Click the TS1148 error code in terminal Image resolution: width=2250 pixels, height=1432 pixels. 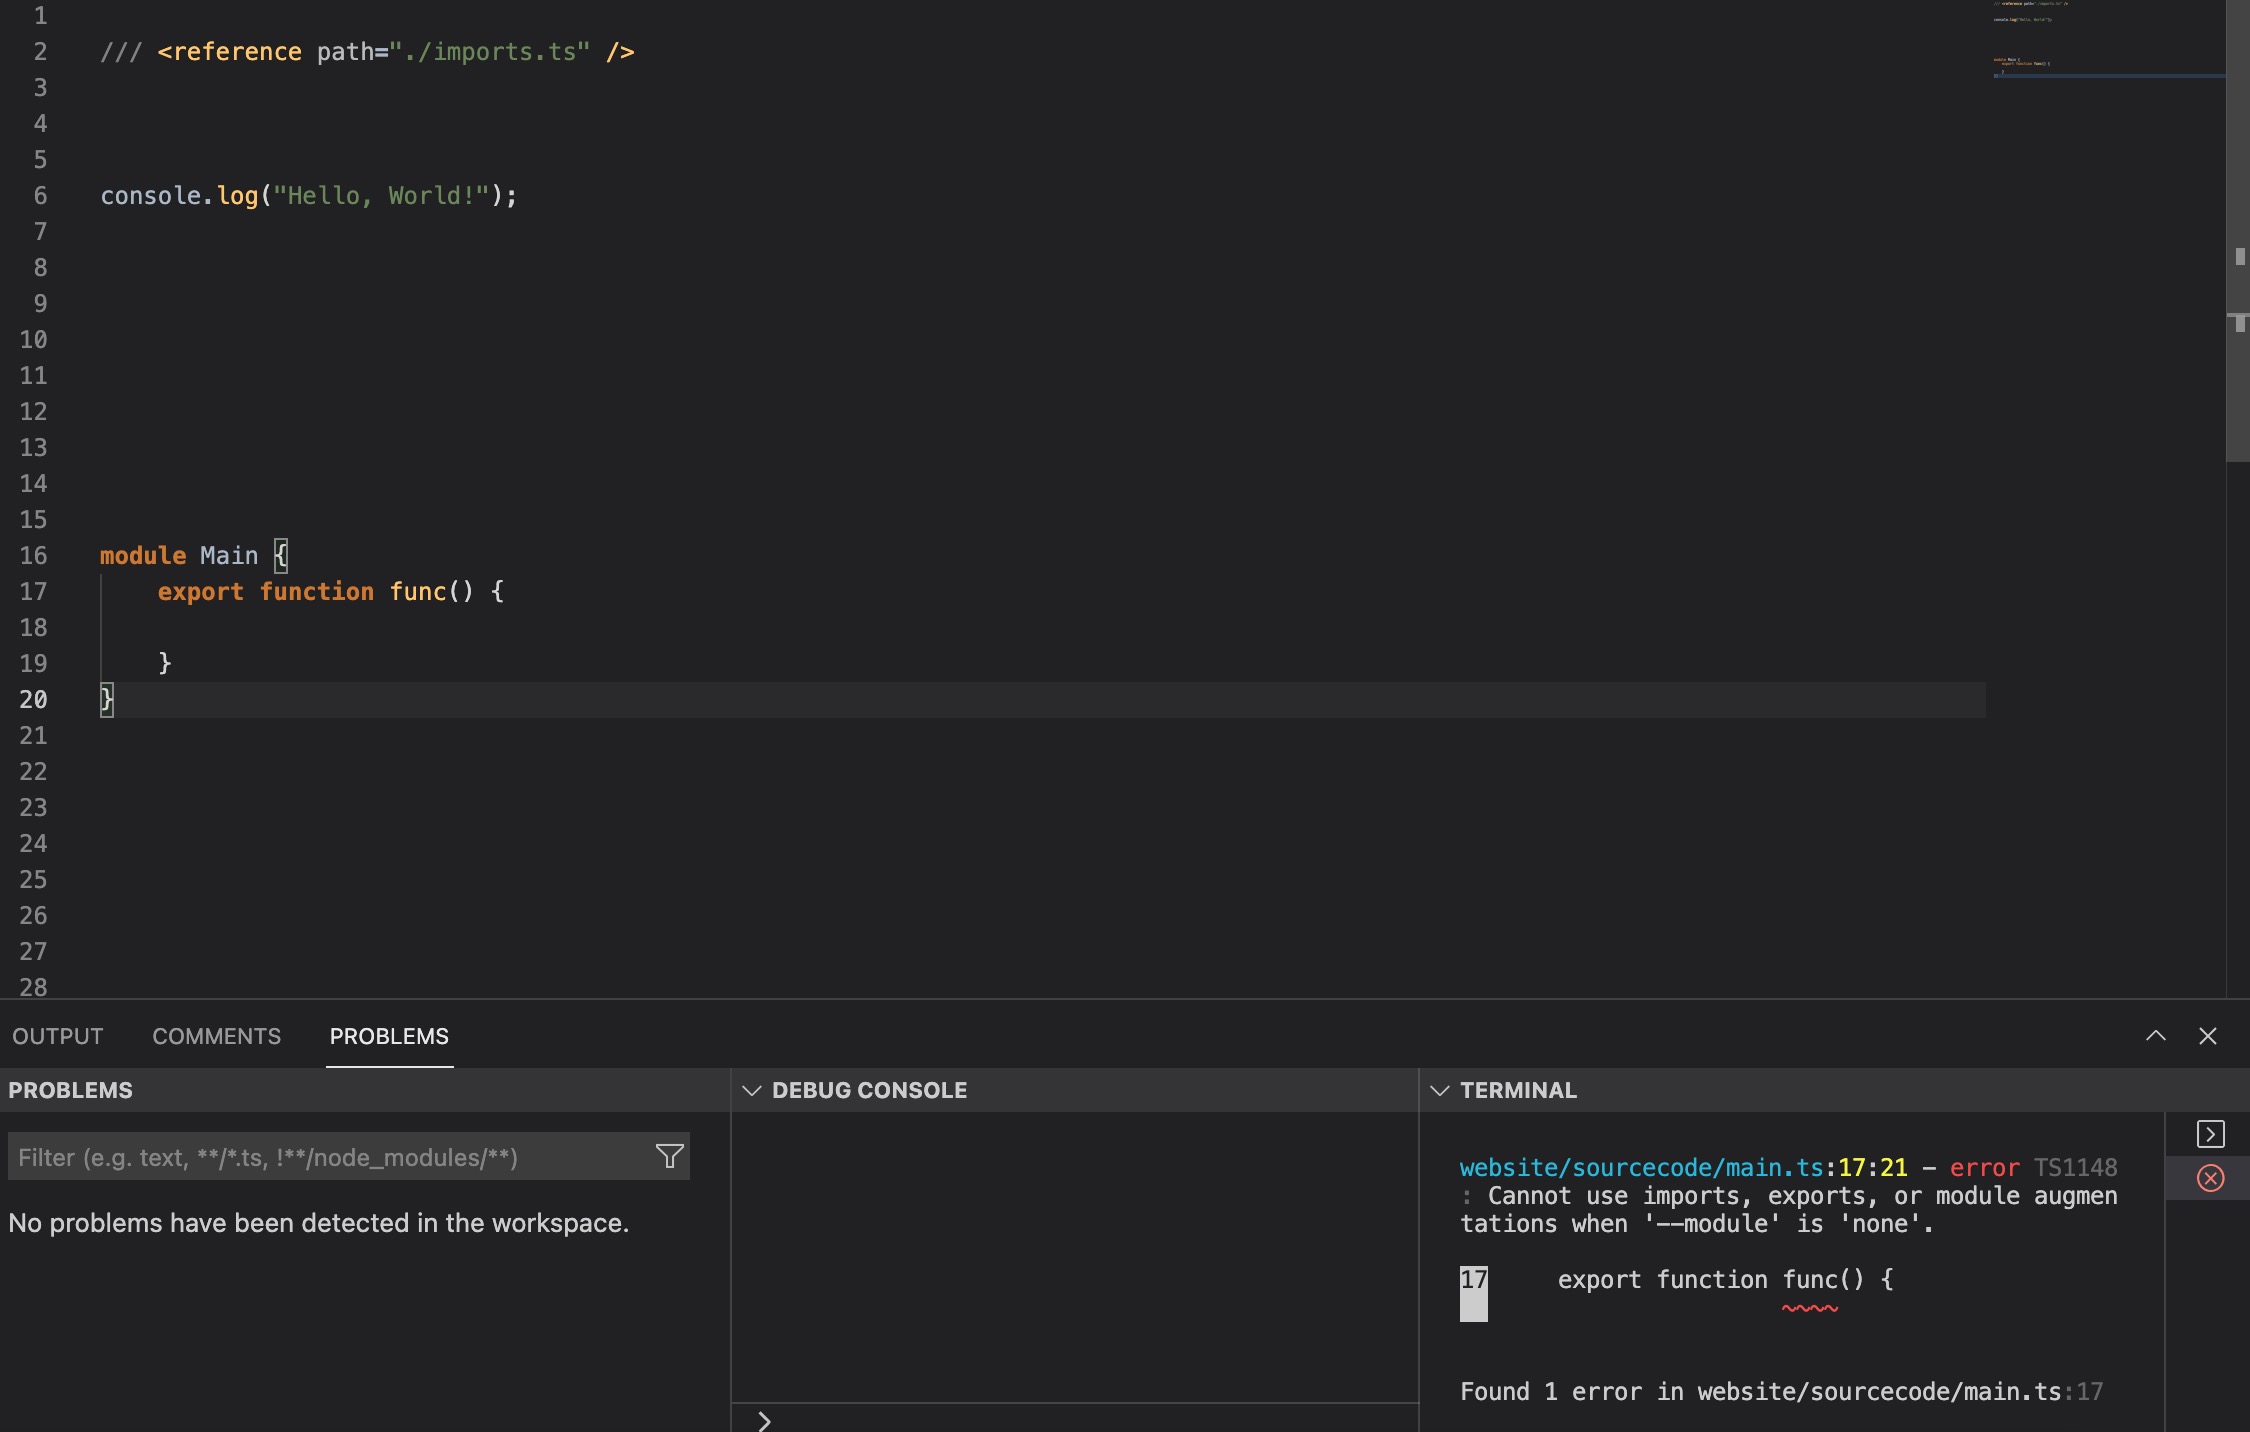pos(2075,1167)
